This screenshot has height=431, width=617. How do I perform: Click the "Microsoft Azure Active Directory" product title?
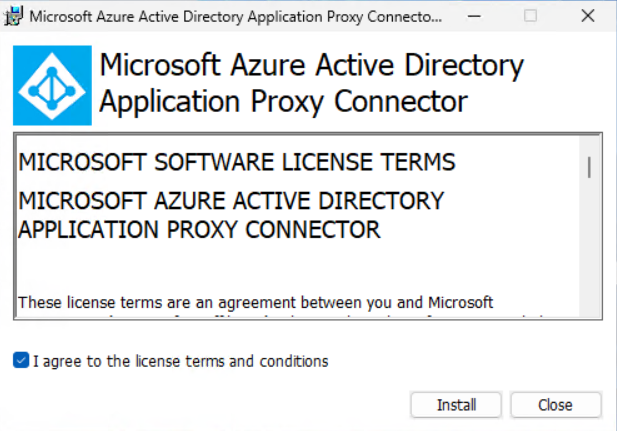312,65
